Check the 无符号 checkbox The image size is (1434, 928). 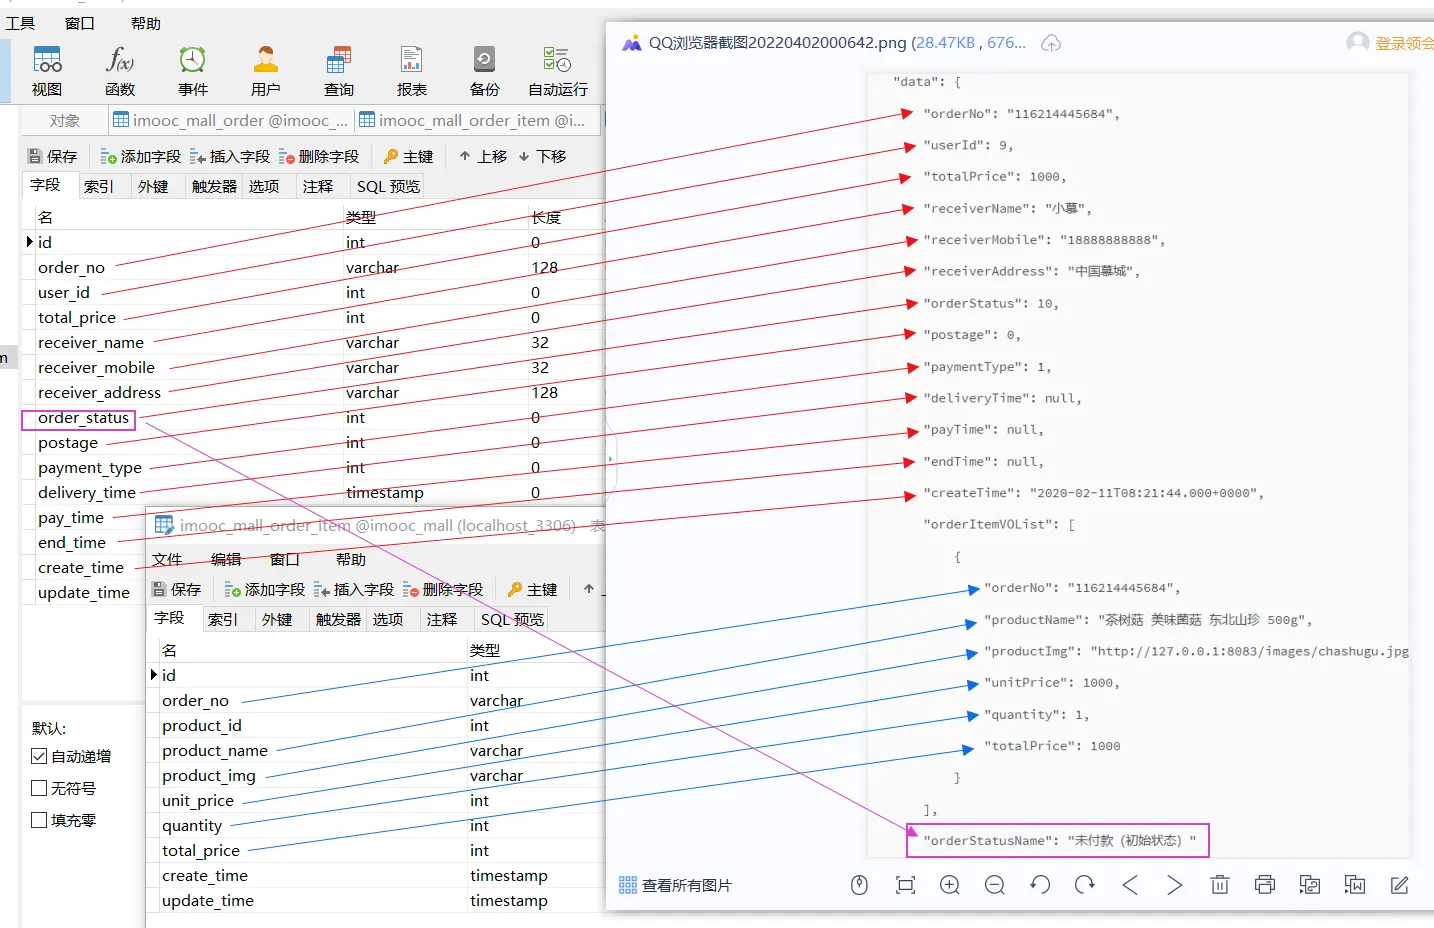click(x=39, y=788)
